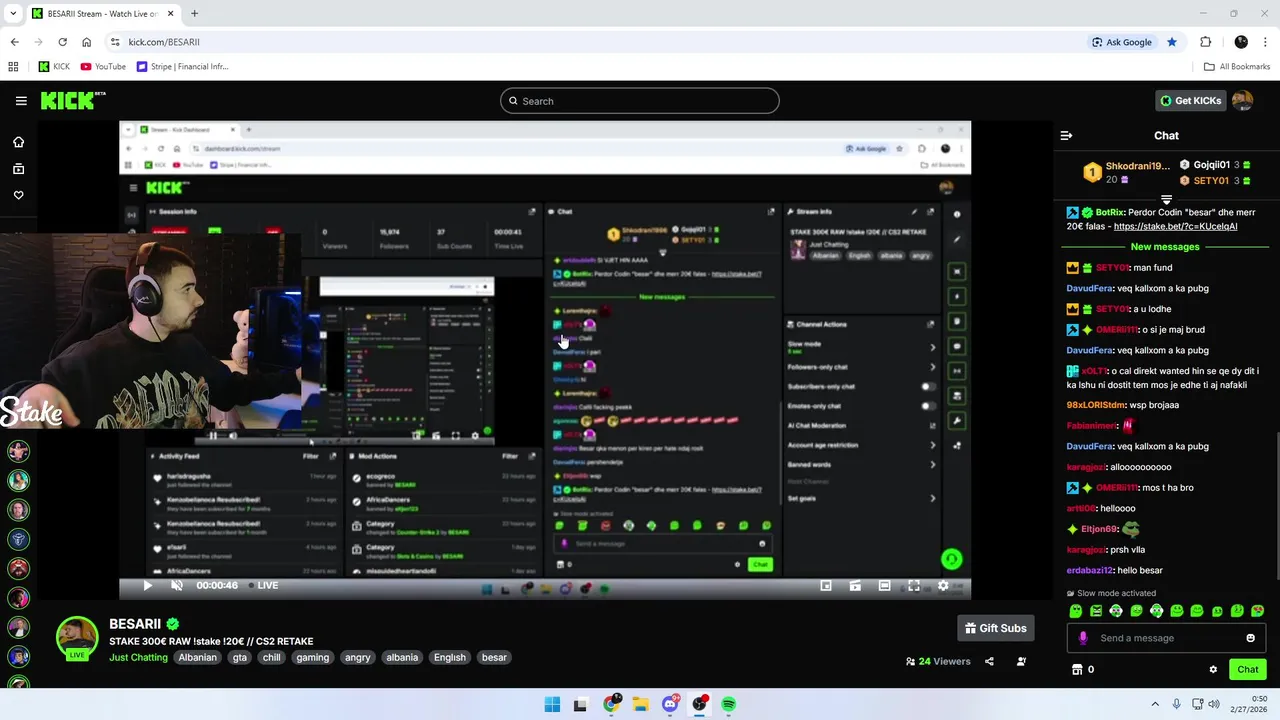Click Ask Google in address bar

coord(1122,42)
